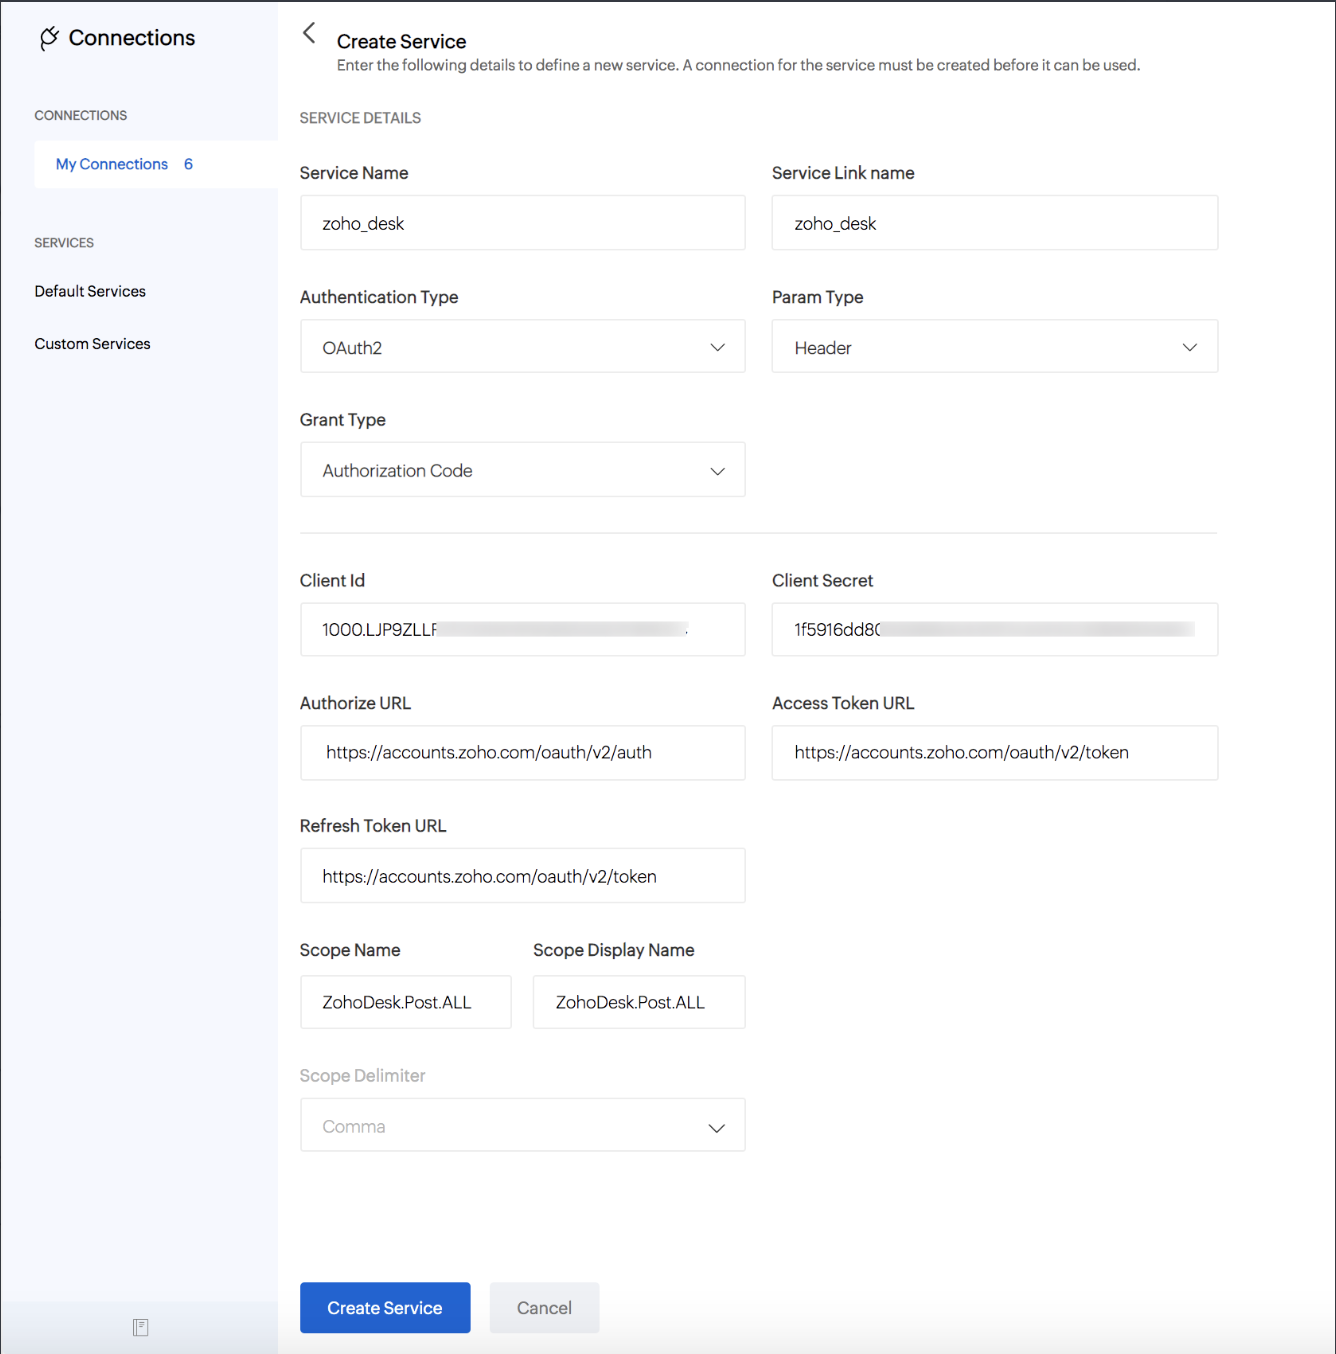The width and height of the screenshot is (1336, 1354).
Task: Edit the Authorize URL field
Action: click(x=522, y=752)
